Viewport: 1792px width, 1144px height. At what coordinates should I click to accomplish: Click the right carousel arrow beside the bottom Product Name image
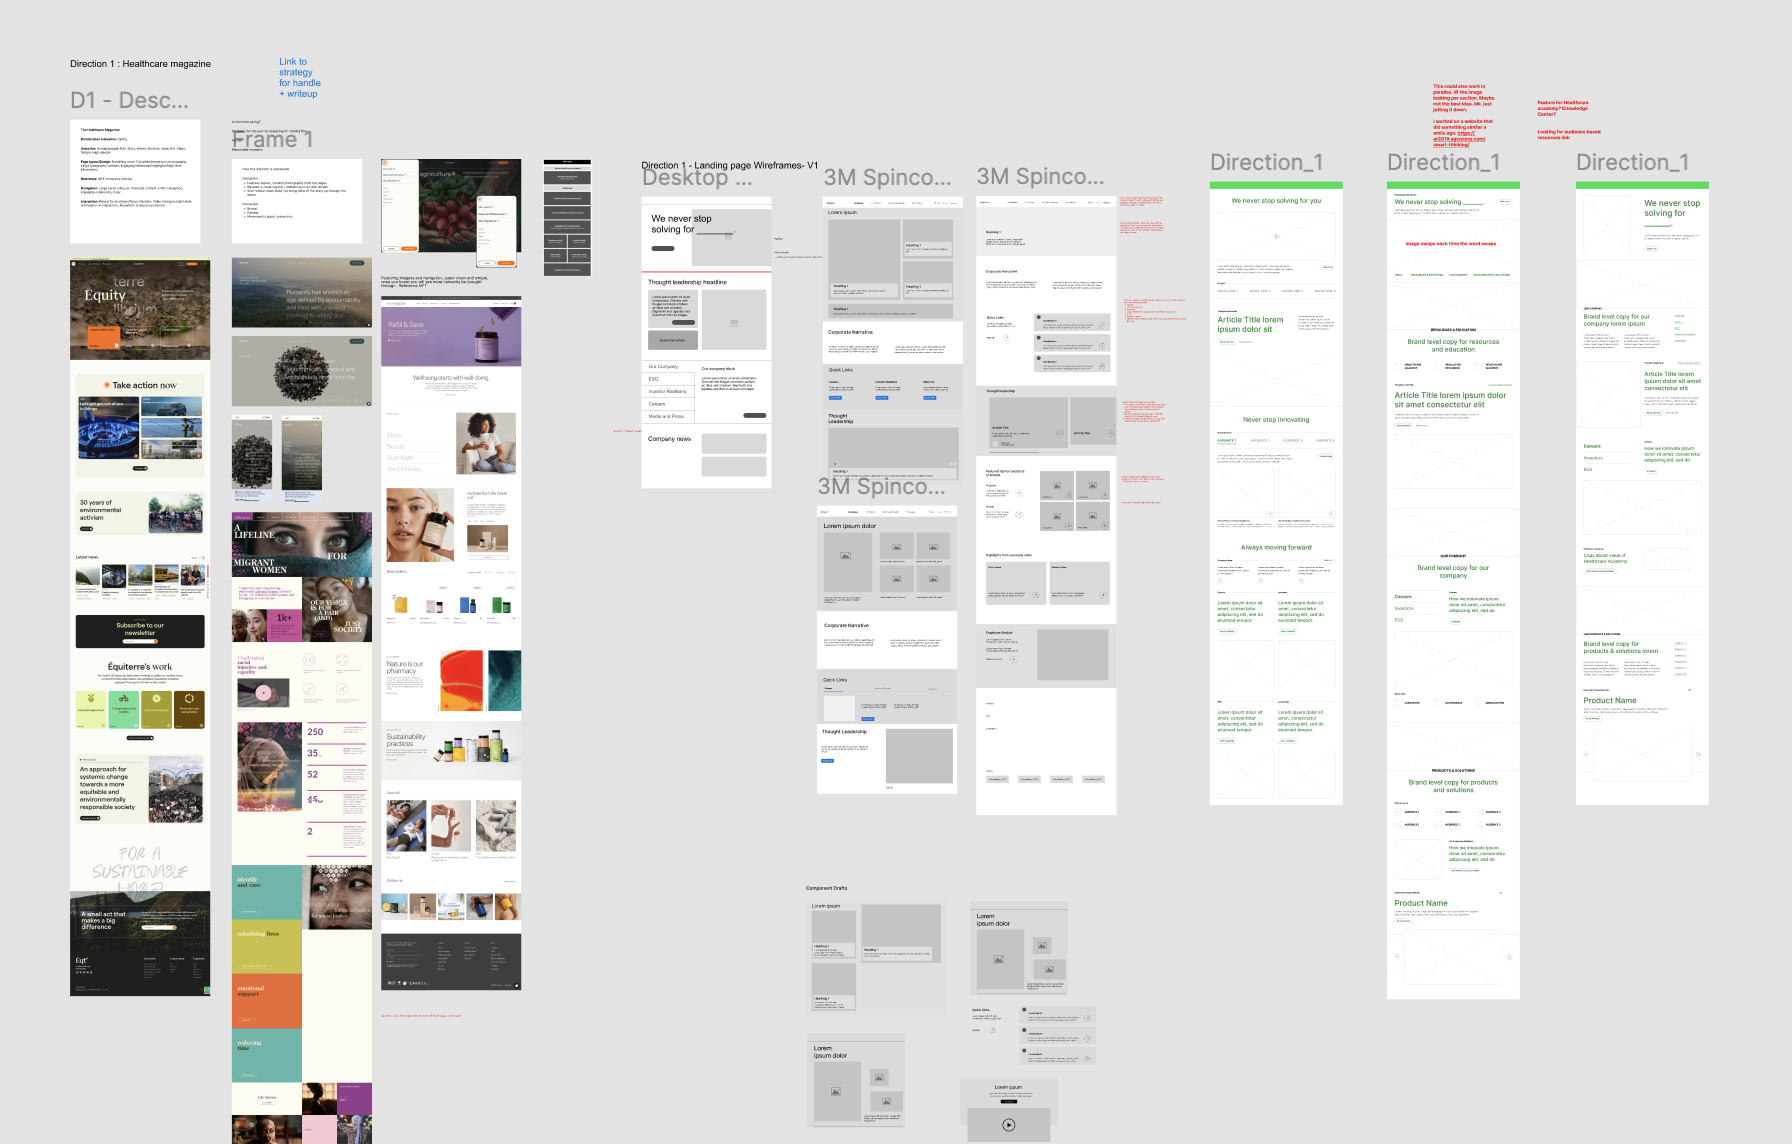[x=1508, y=955]
